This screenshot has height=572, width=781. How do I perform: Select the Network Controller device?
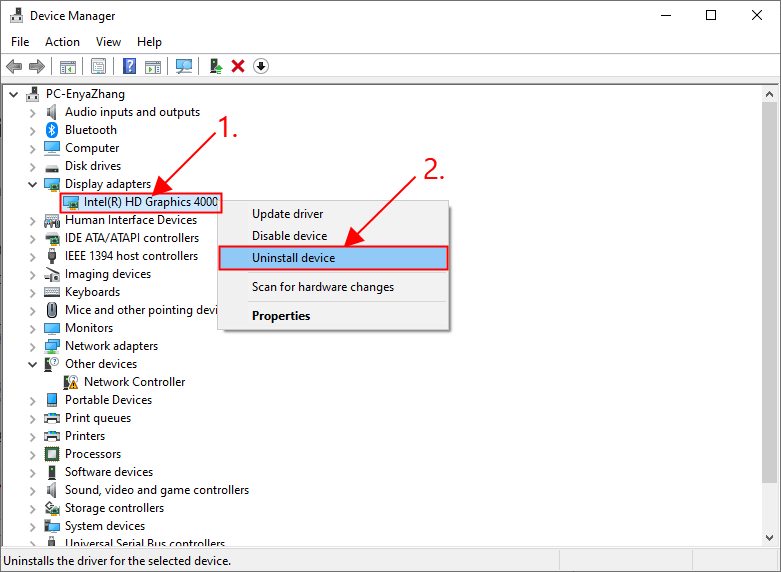(134, 382)
